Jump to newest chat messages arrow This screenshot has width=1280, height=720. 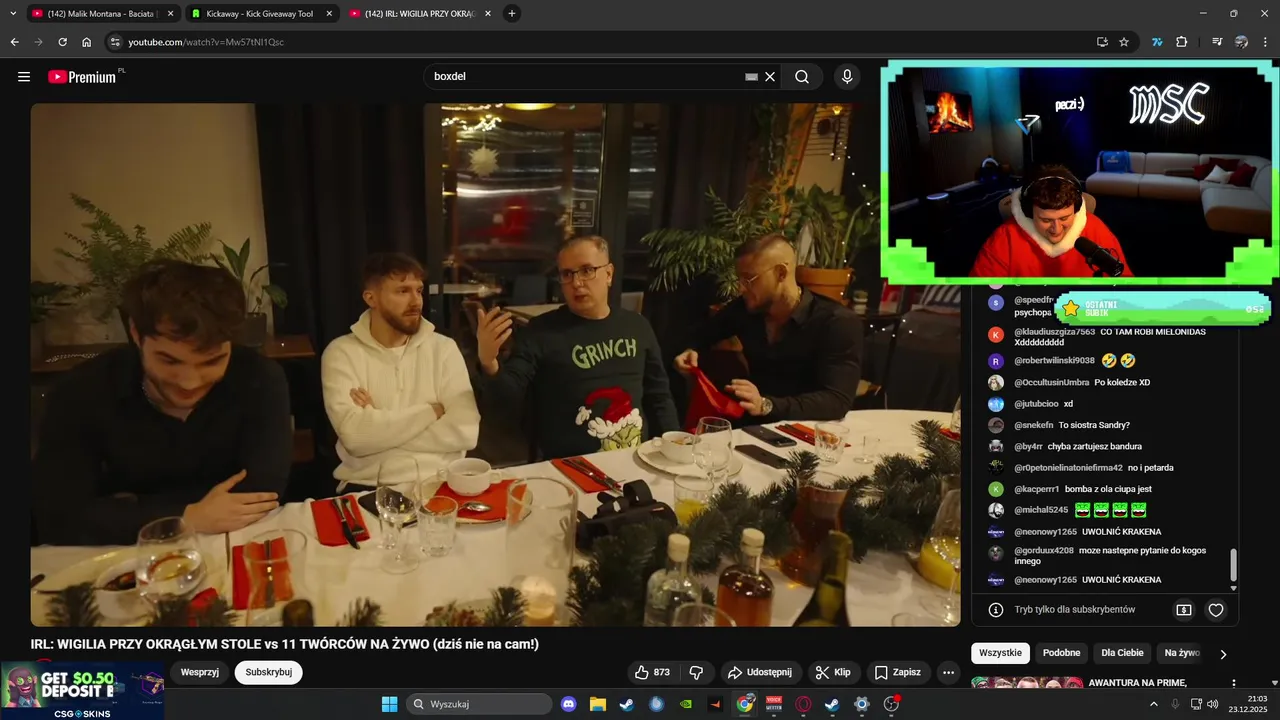point(1233,588)
